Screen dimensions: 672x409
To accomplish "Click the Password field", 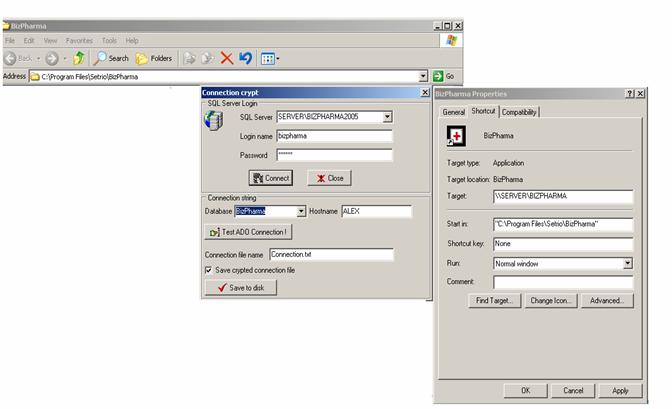I will (334, 155).
